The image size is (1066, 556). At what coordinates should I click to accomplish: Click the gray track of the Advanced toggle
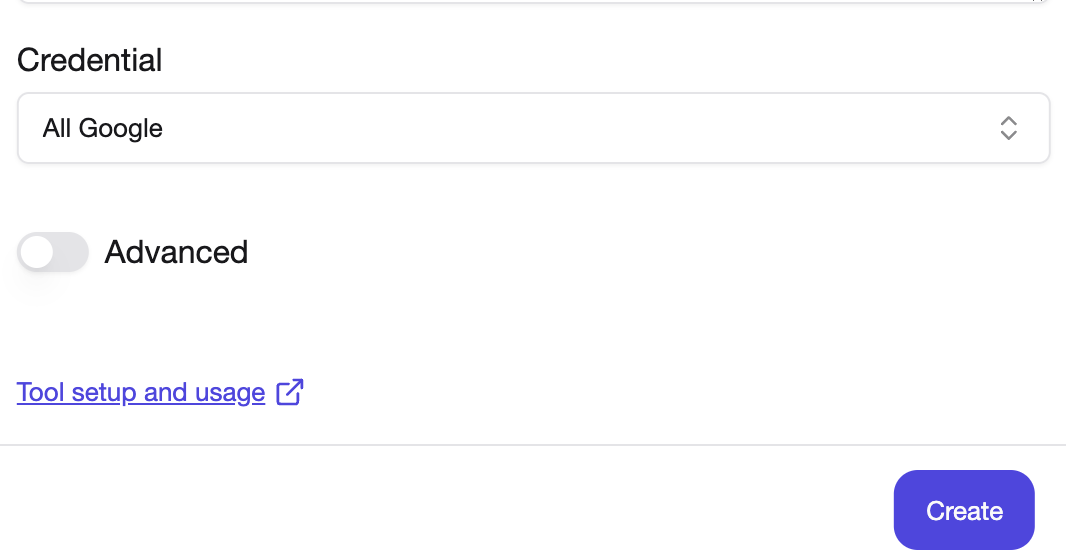71,252
